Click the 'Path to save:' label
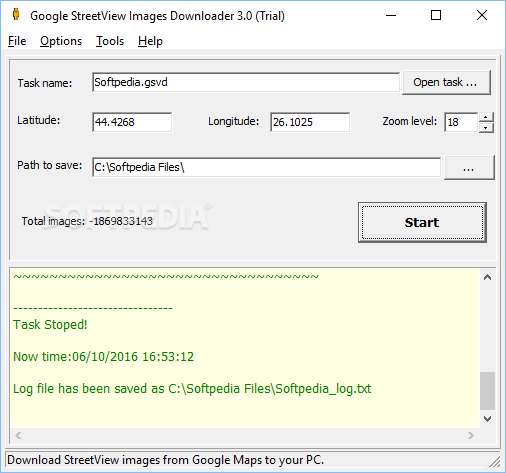Image resolution: width=506 pixels, height=473 pixels. click(50, 165)
